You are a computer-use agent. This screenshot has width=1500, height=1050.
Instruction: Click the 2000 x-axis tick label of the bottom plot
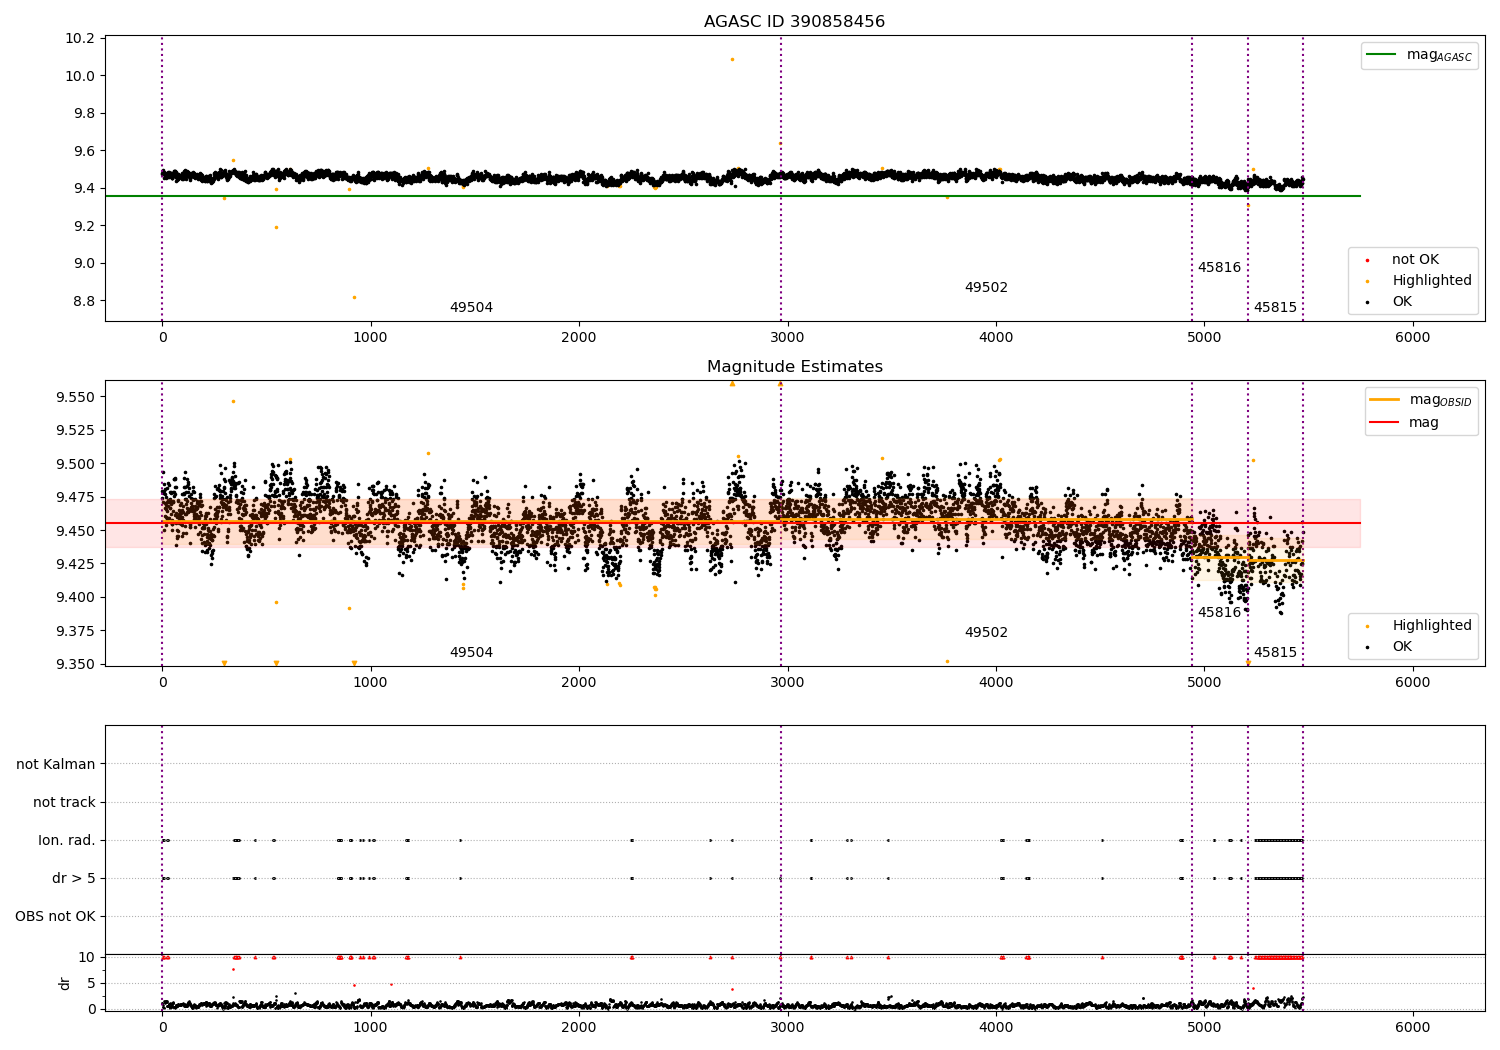579,1027
